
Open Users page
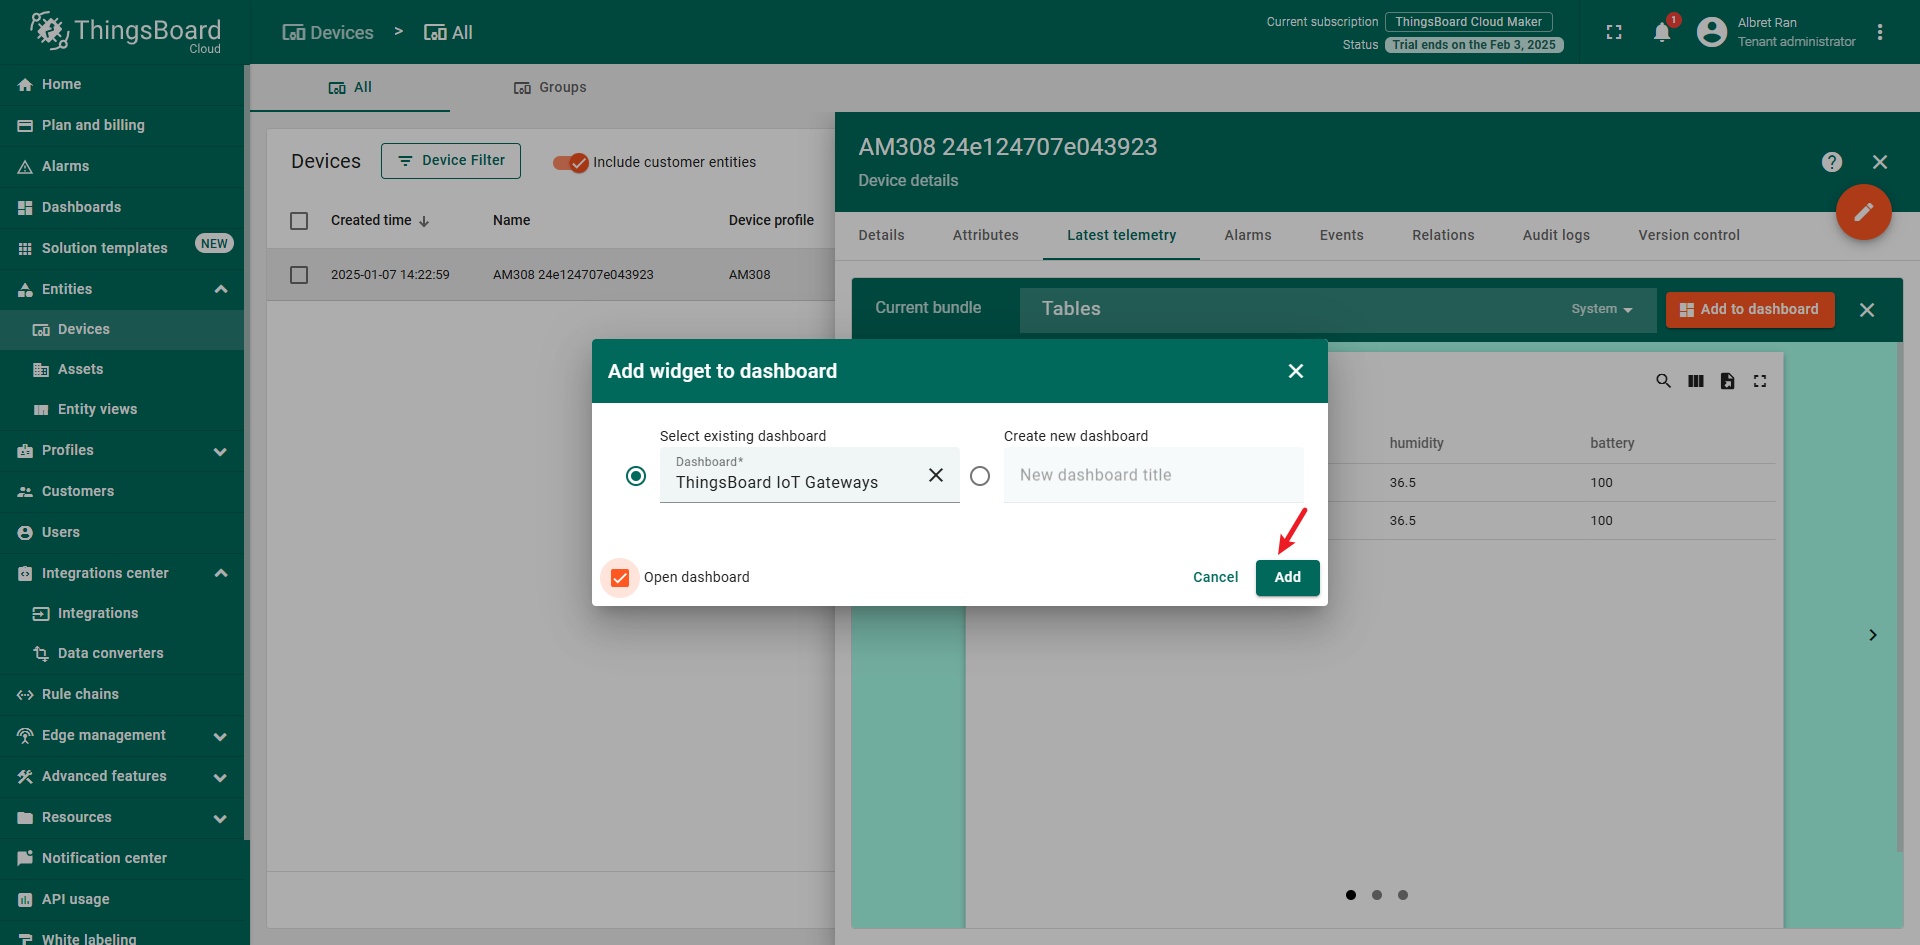(122, 532)
